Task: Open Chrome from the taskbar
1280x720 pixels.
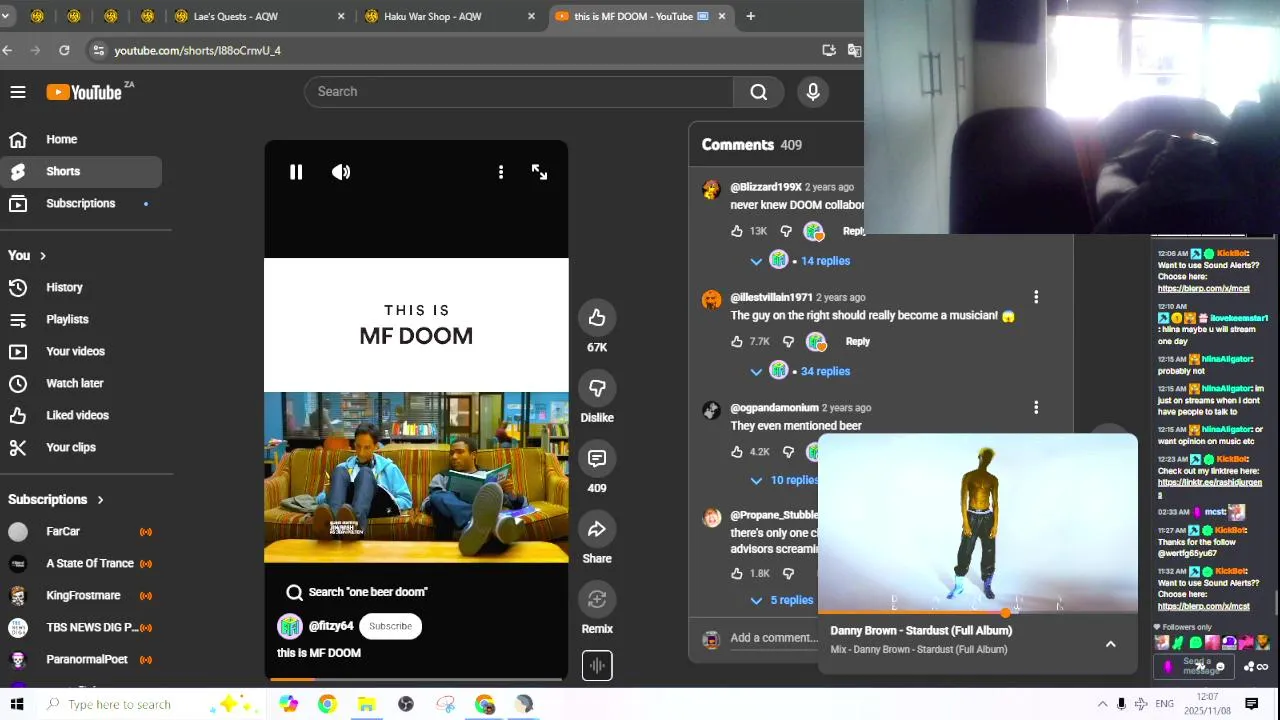Action: [327, 704]
